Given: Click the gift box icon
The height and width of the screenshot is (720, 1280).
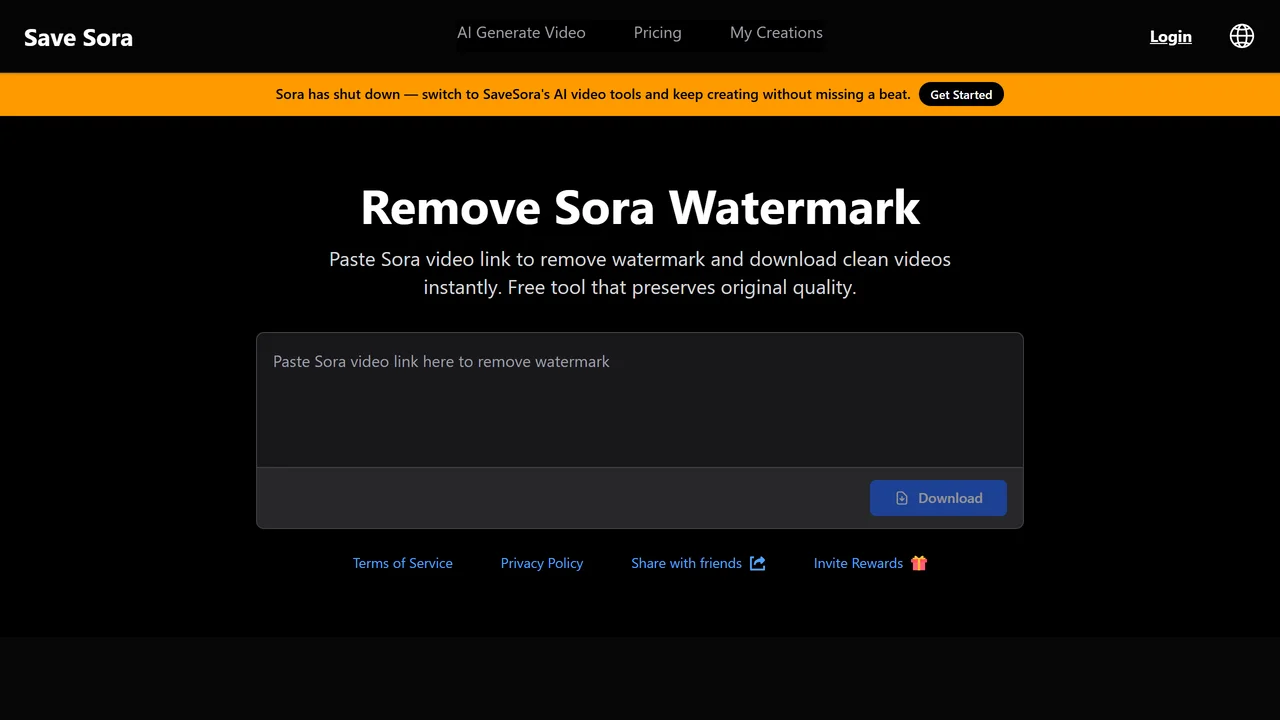Looking at the screenshot, I should tap(919, 563).
